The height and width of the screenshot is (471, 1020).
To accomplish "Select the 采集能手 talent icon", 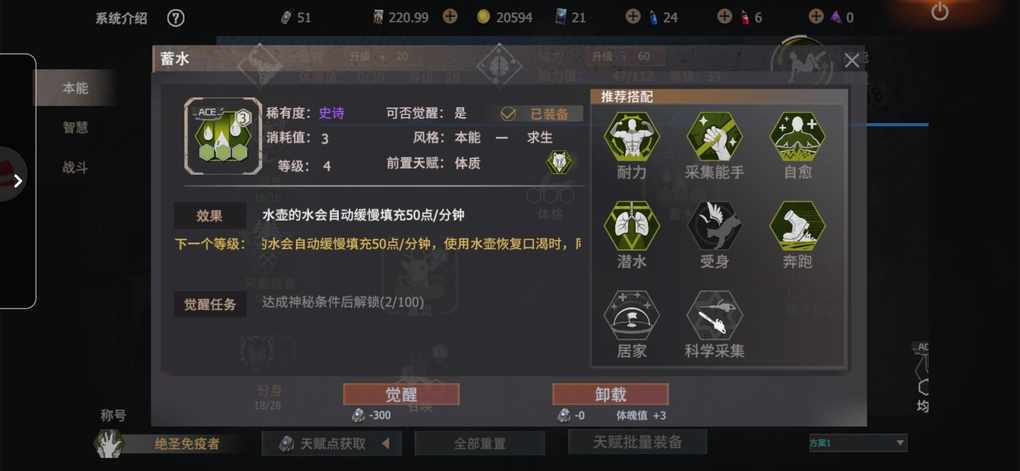I will (714, 137).
